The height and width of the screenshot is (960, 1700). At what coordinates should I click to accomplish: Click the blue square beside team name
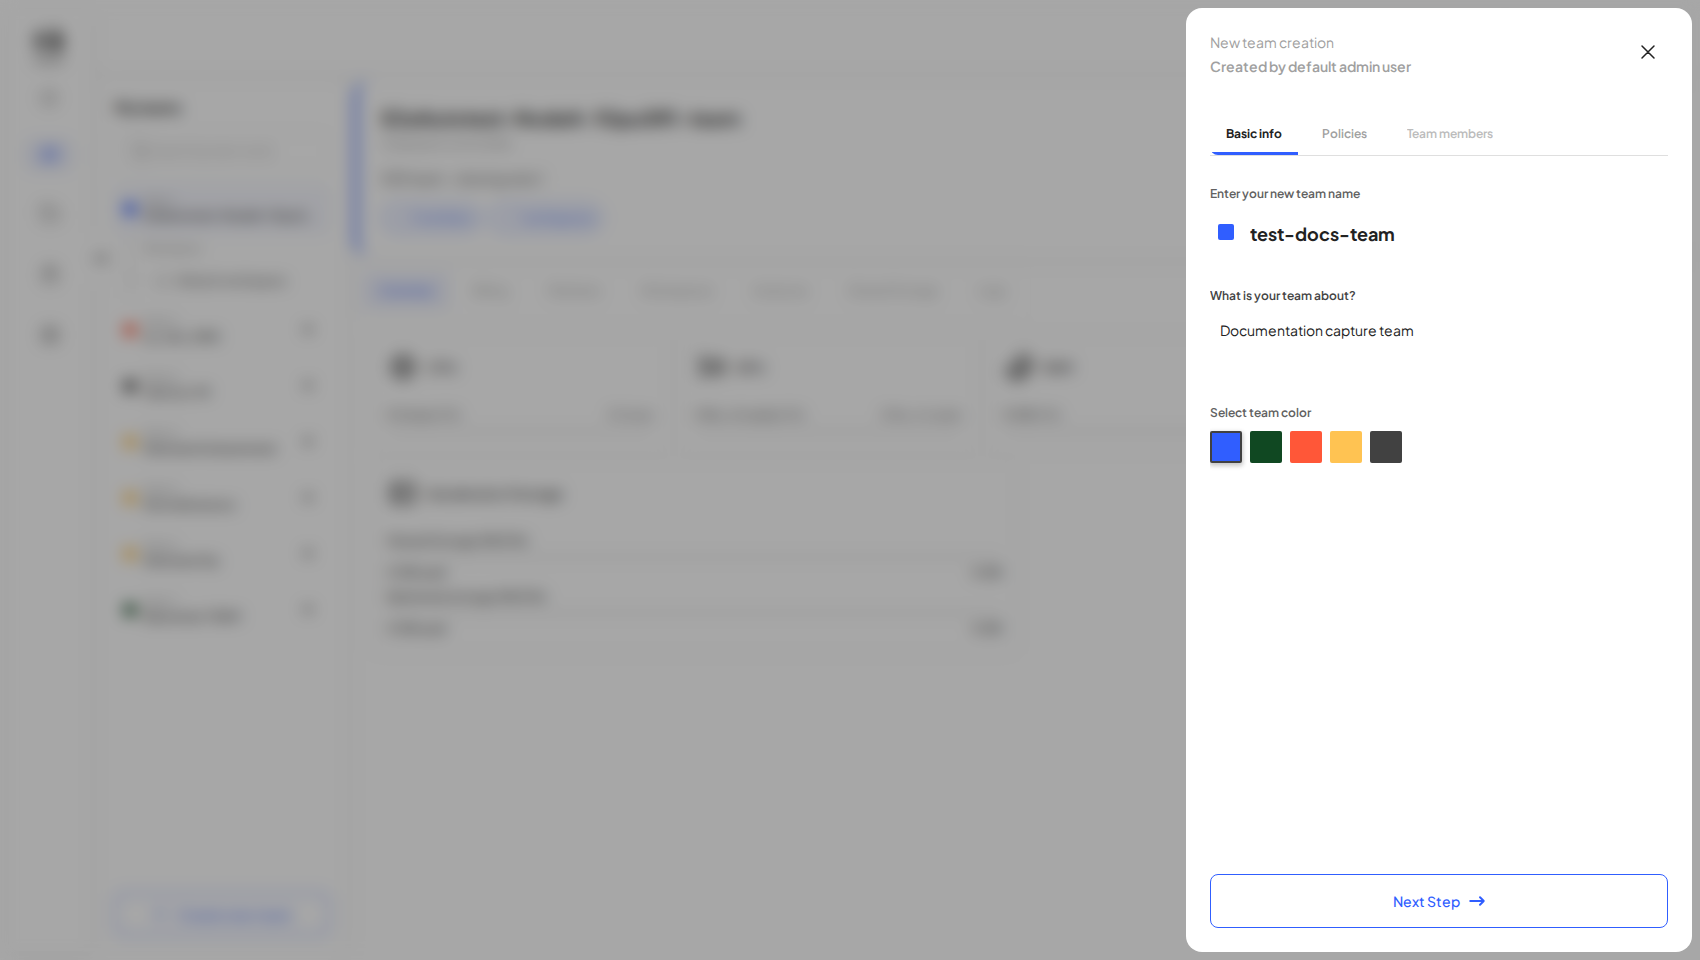tap(1226, 232)
